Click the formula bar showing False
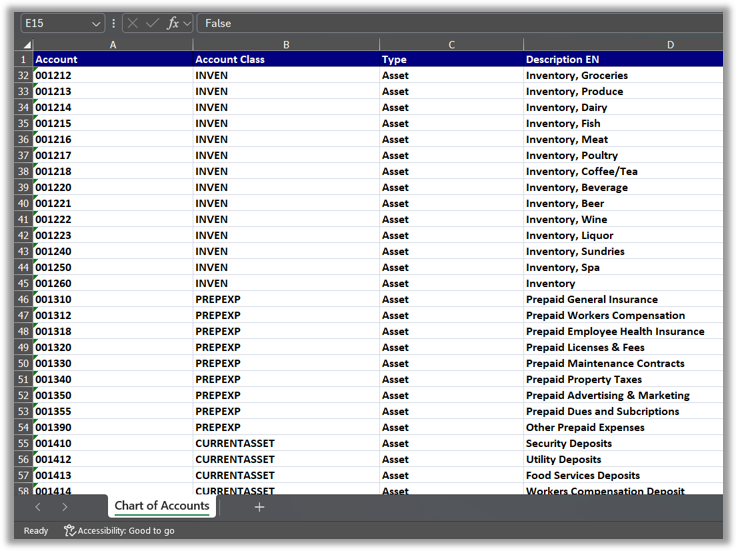The image size is (737, 551). pyautogui.click(x=450, y=23)
